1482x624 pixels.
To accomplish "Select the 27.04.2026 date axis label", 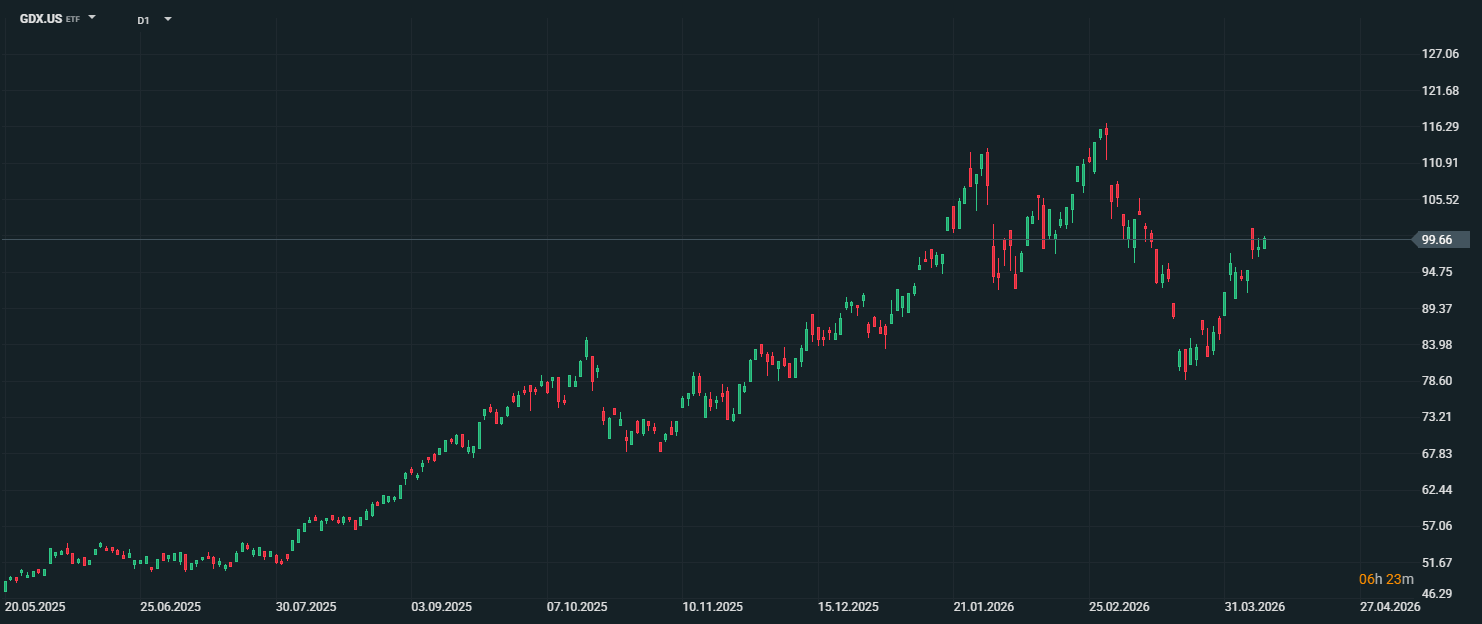I will [x=1390, y=607].
